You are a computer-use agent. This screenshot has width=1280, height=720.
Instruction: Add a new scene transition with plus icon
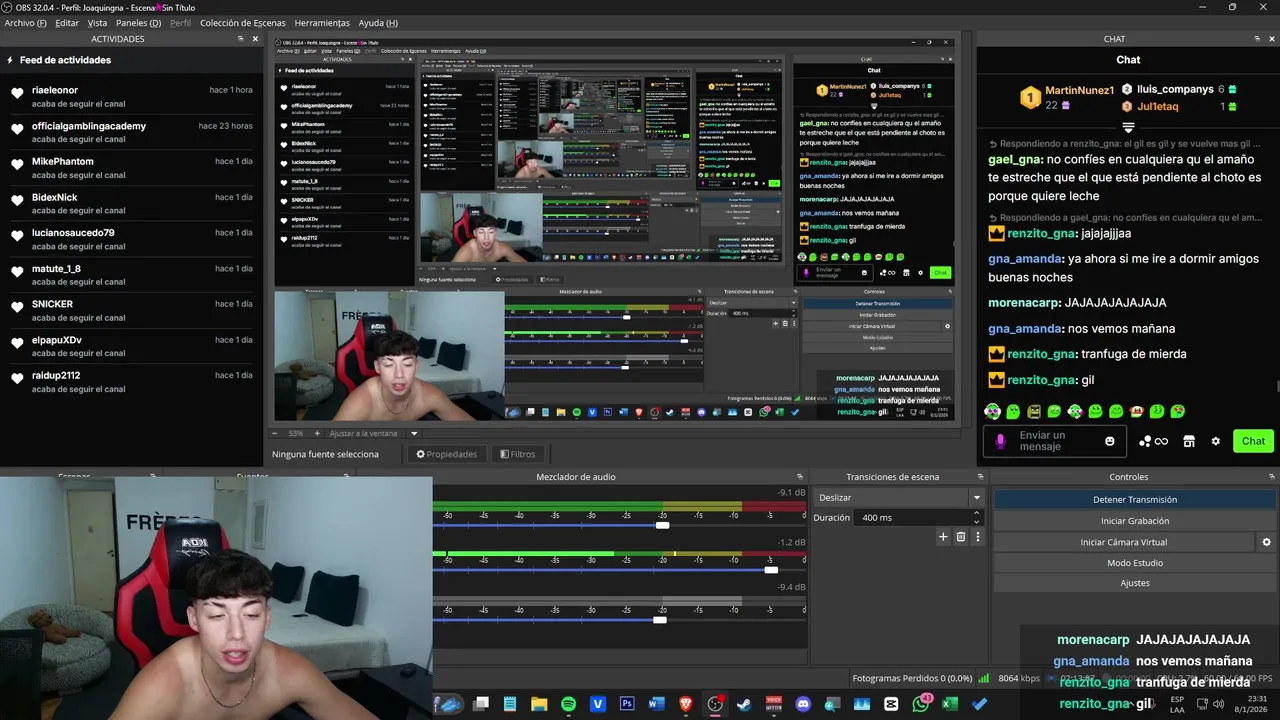(x=943, y=537)
